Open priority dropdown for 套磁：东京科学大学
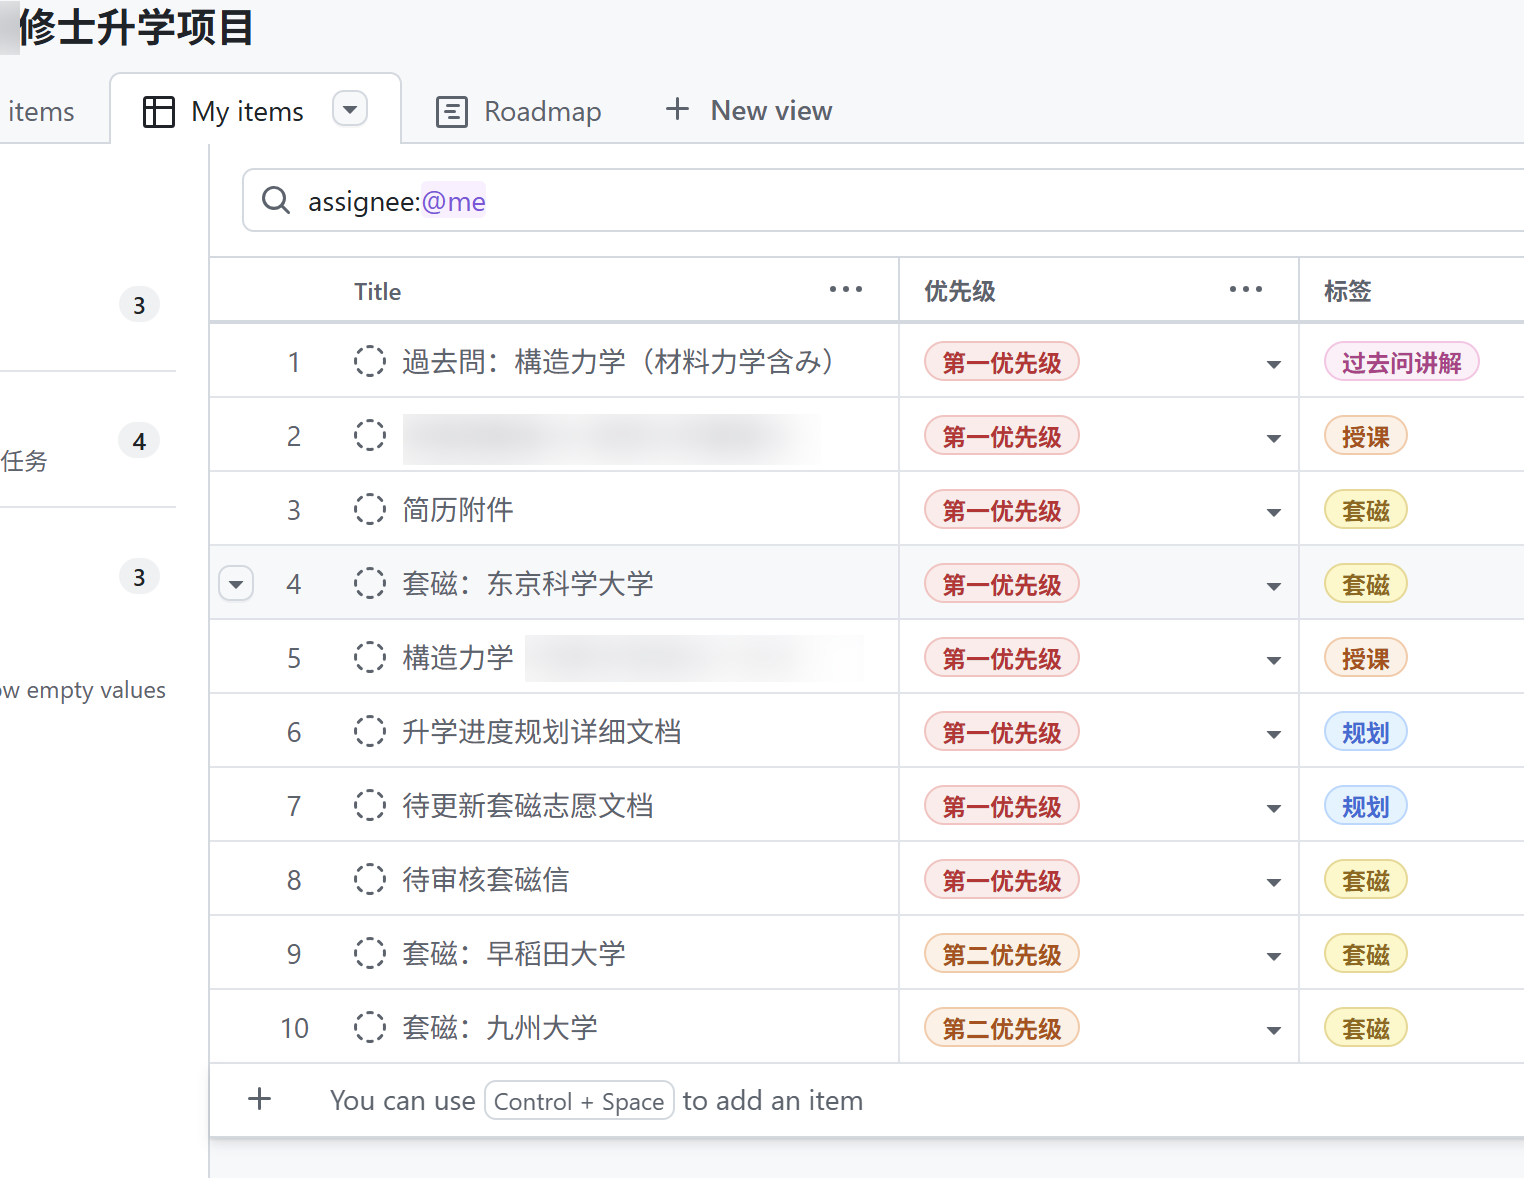Image resolution: width=1524 pixels, height=1178 pixels. pos(1273,586)
